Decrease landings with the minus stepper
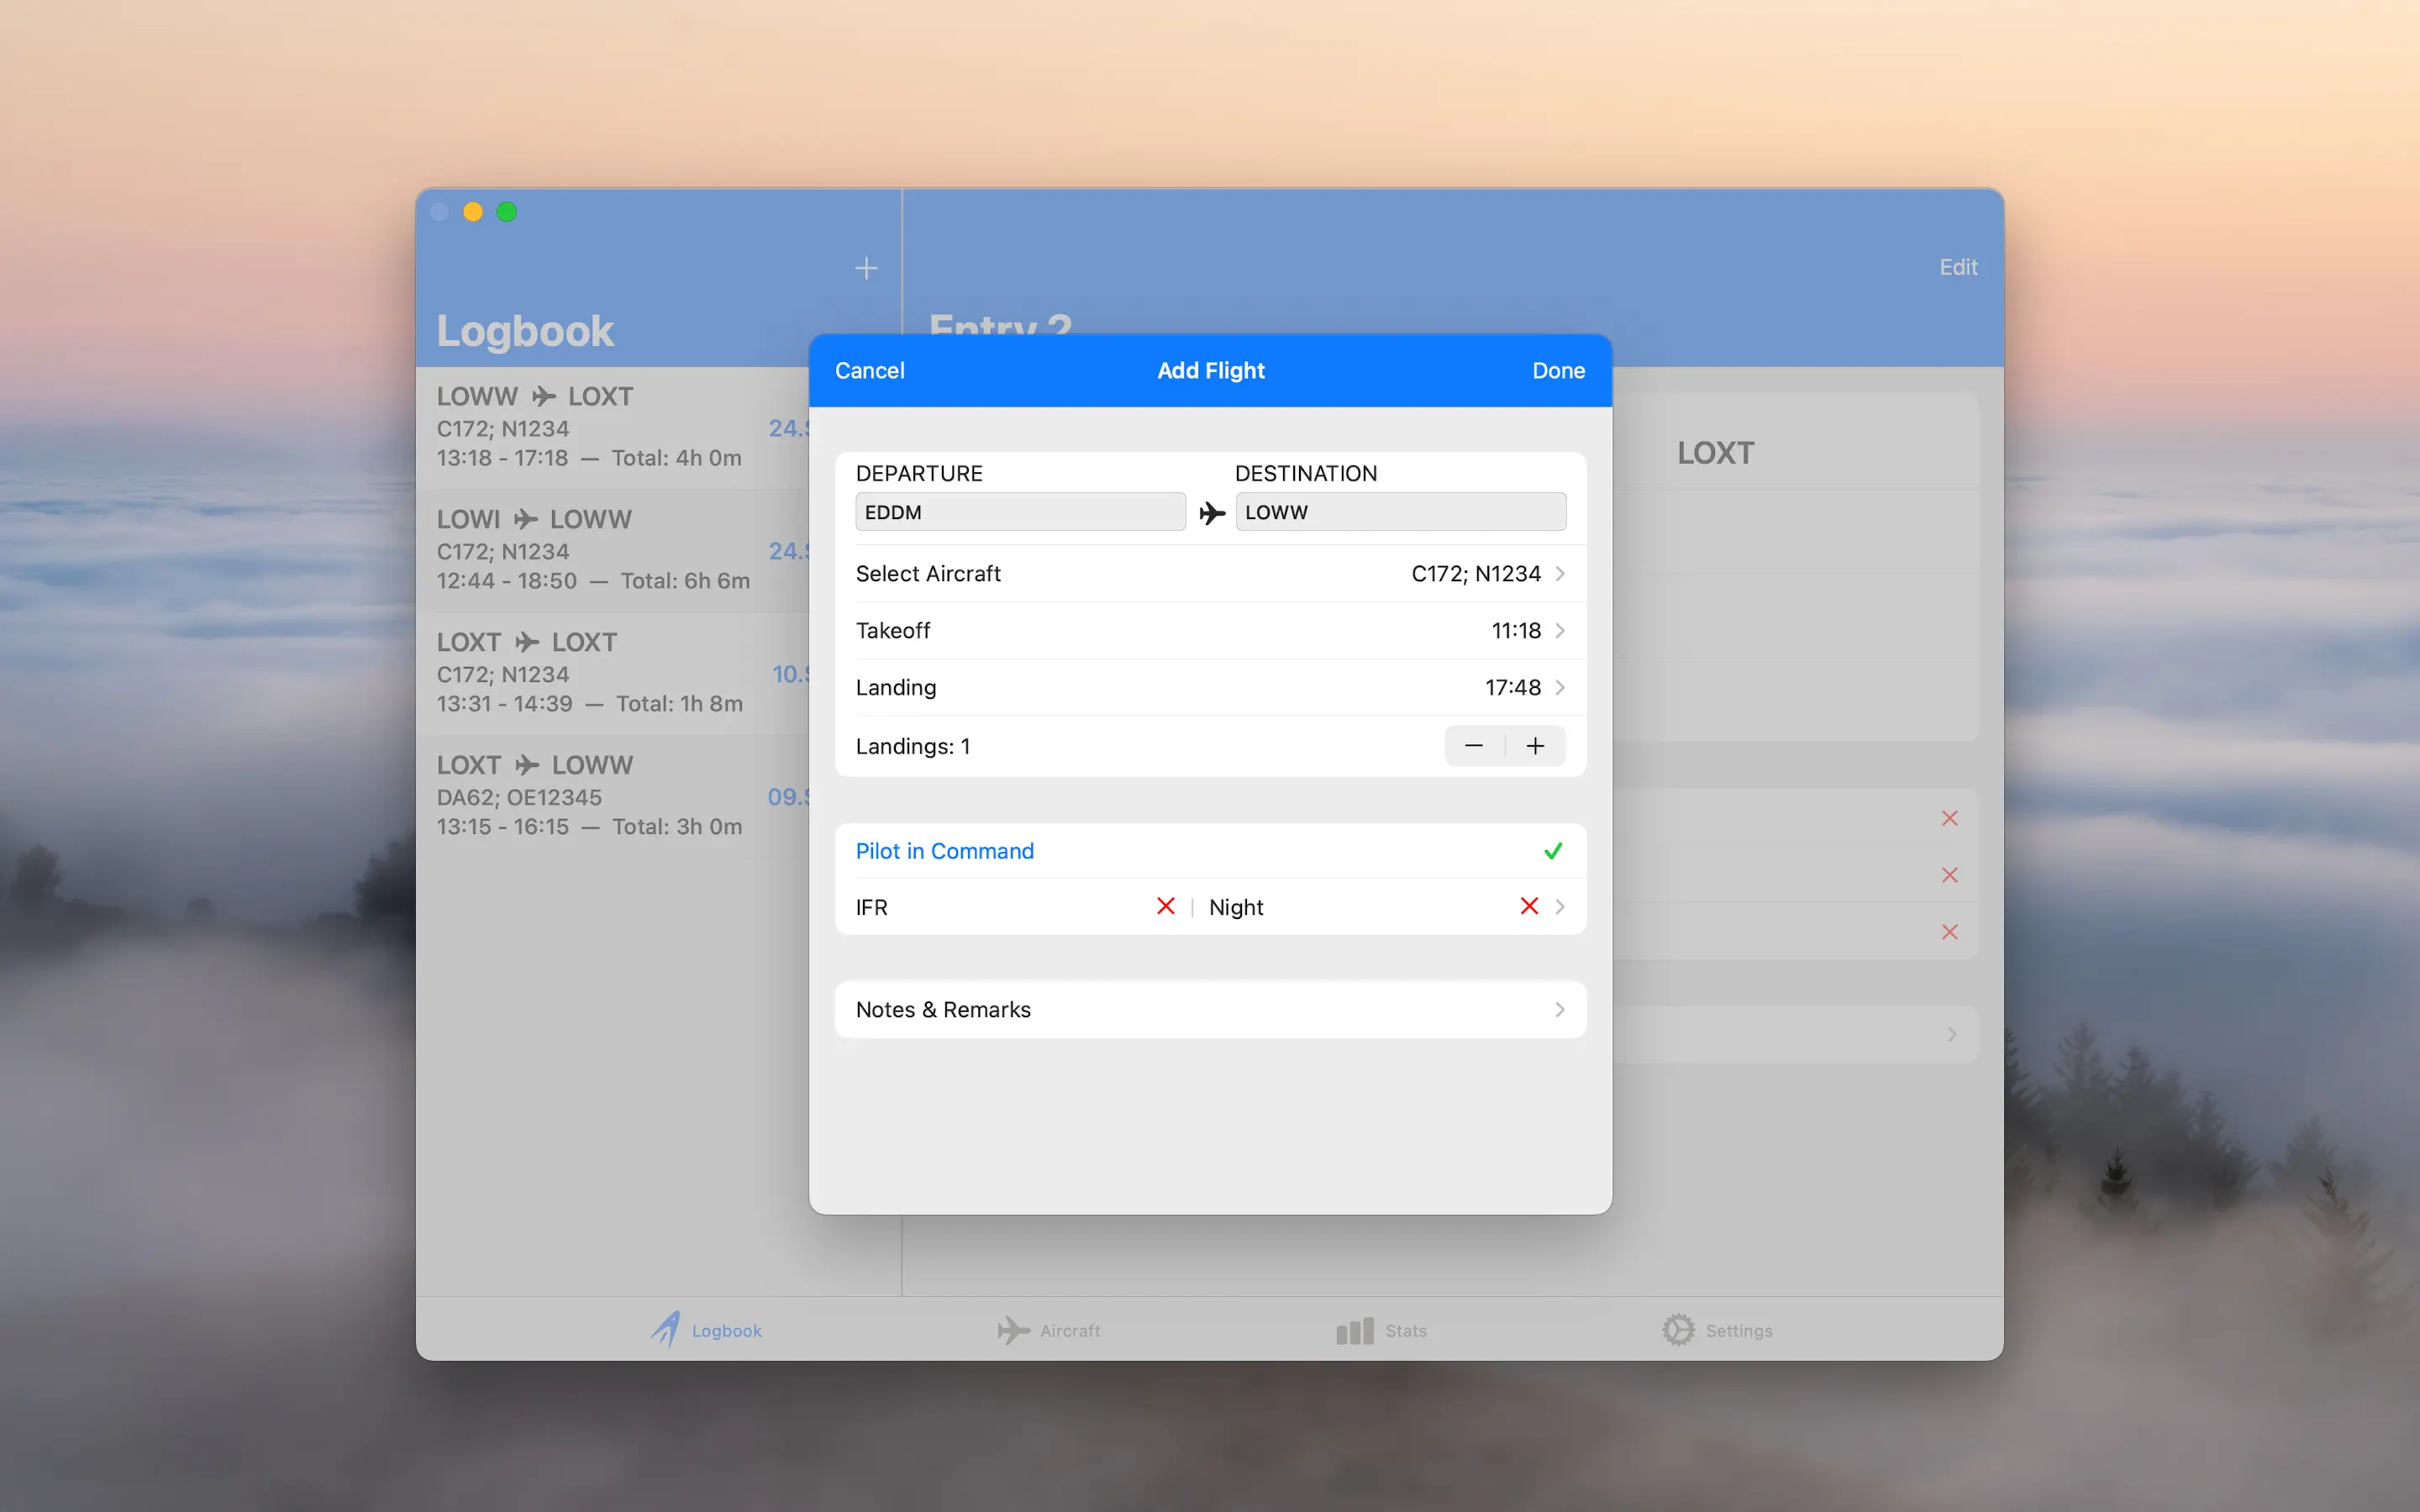 tap(1474, 746)
